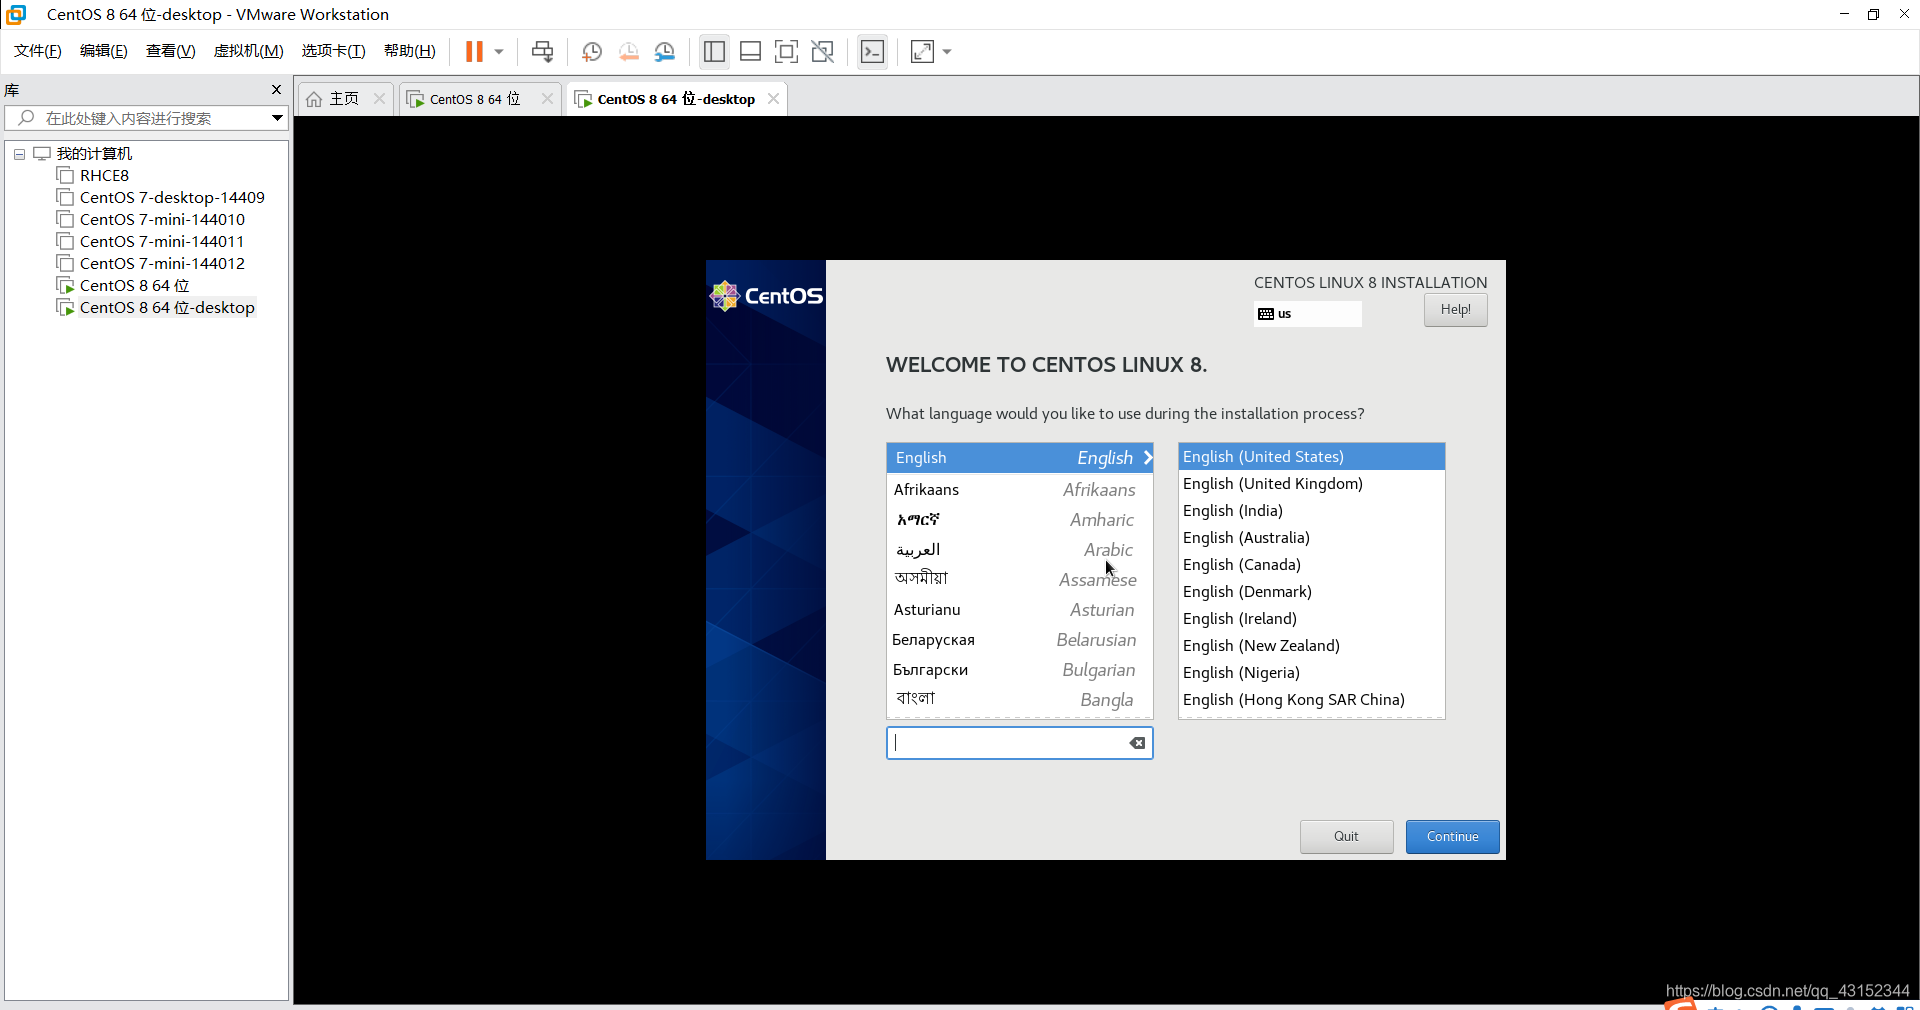
Task: Open the console view icon
Action: tap(872, 51)
